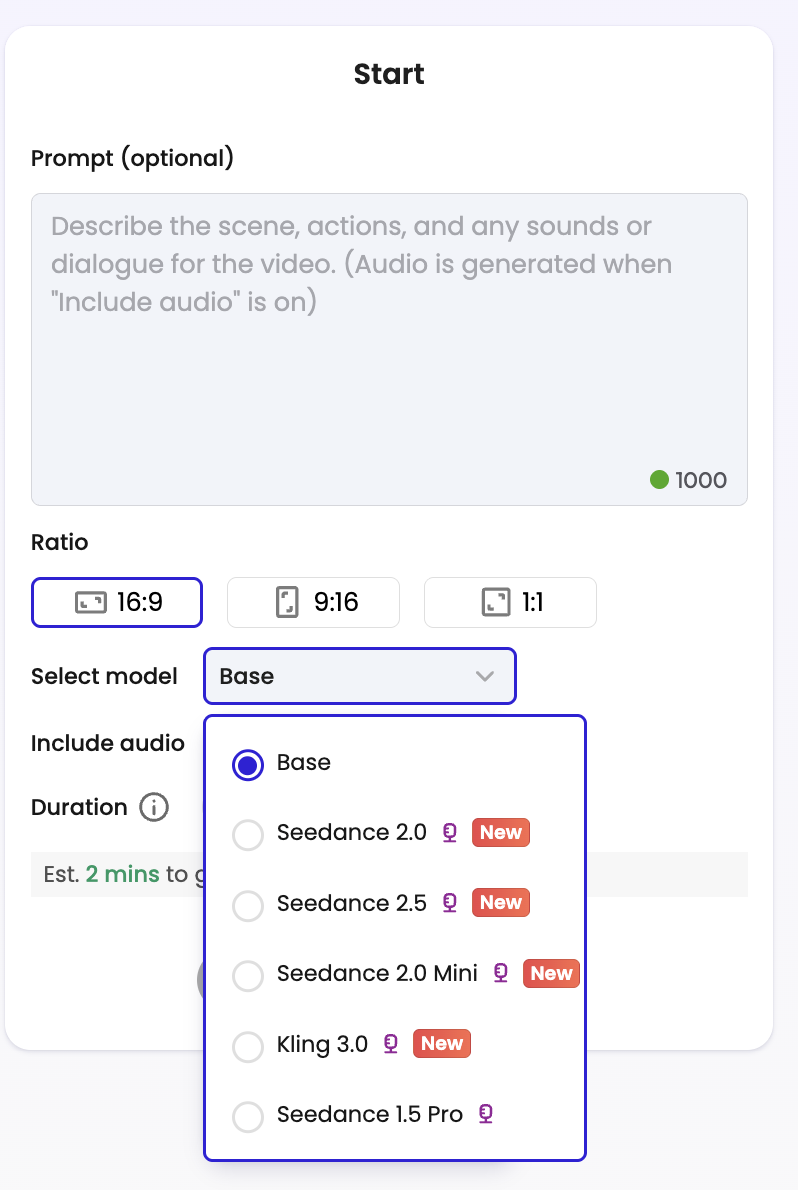This screenshot has height=1190, width=798.
Task: Pick Seedance 1.5 Pro from the model list
Action: (369, 1114)
